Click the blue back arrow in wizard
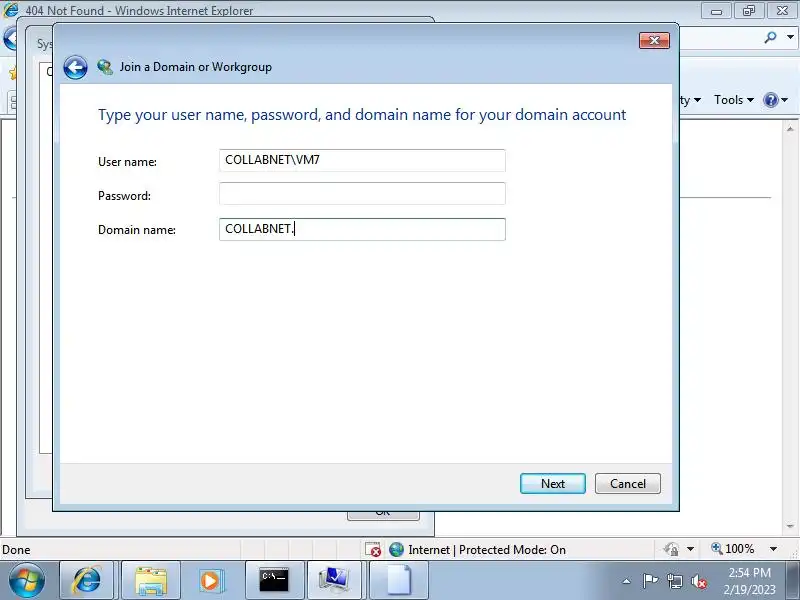 tap(75, 67)
